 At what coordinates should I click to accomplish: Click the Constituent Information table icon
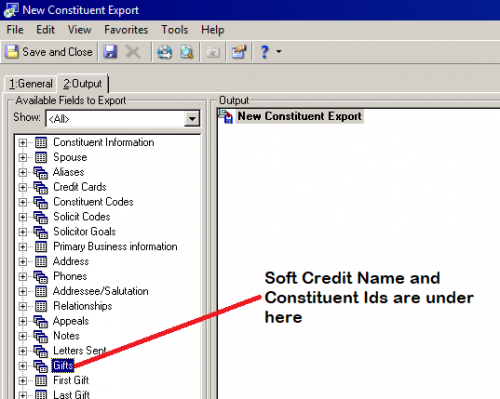click(x=41, y=142)
